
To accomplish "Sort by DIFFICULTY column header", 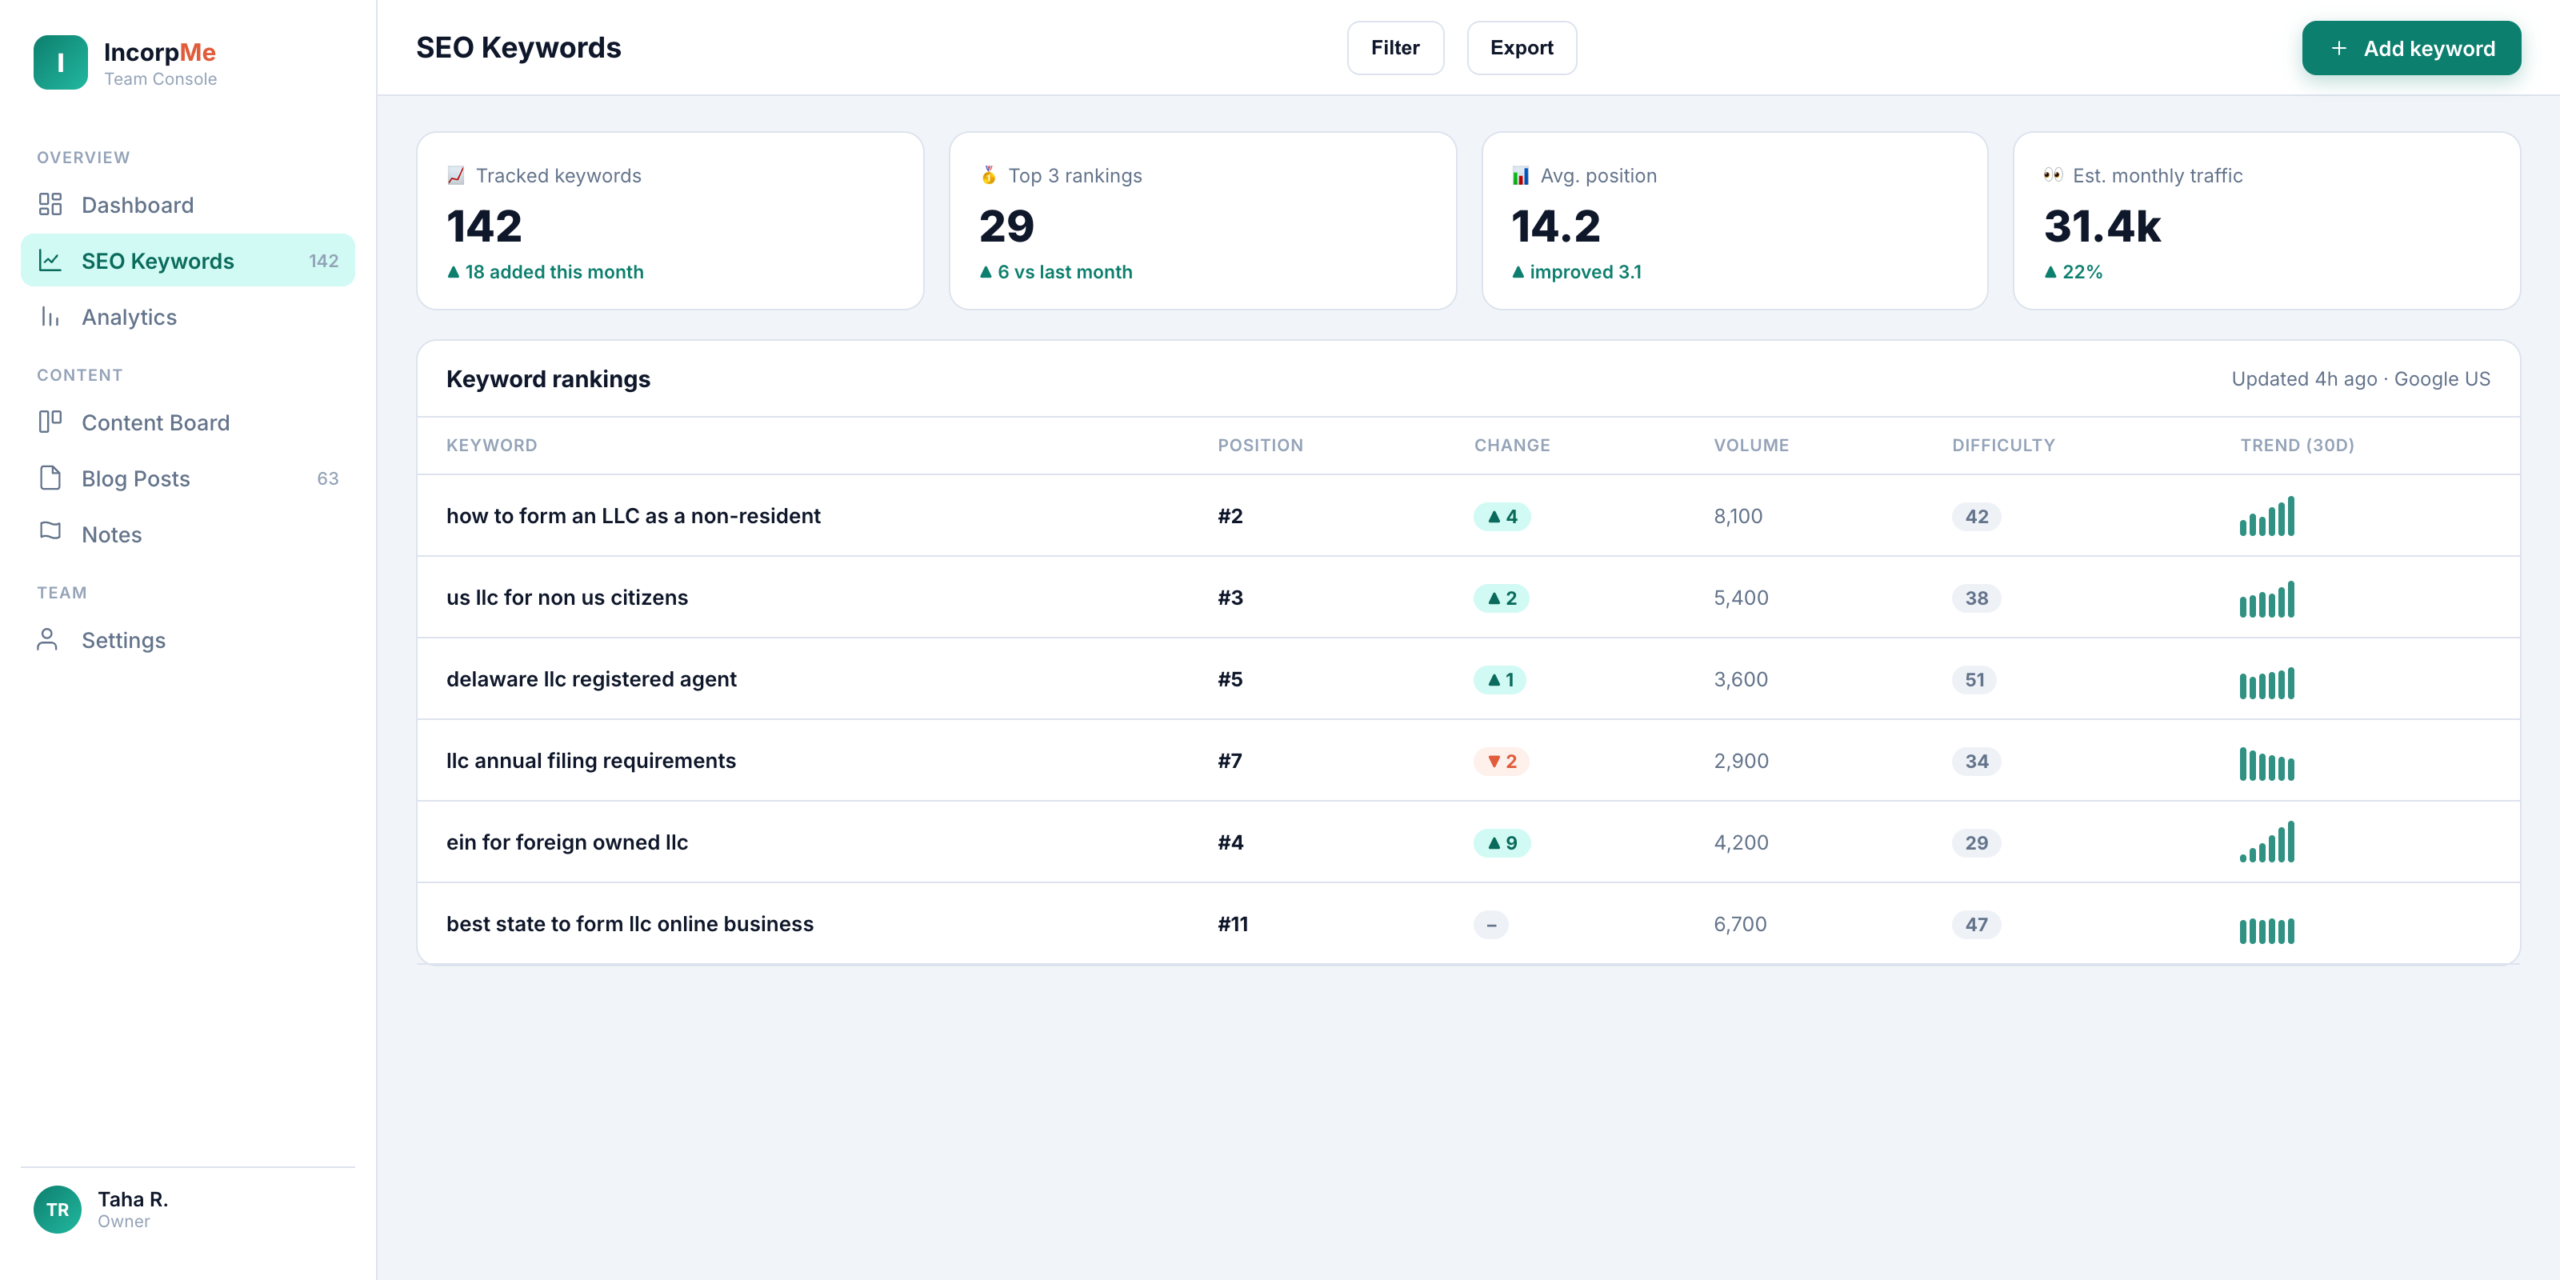I will (x=2003, y=445).
